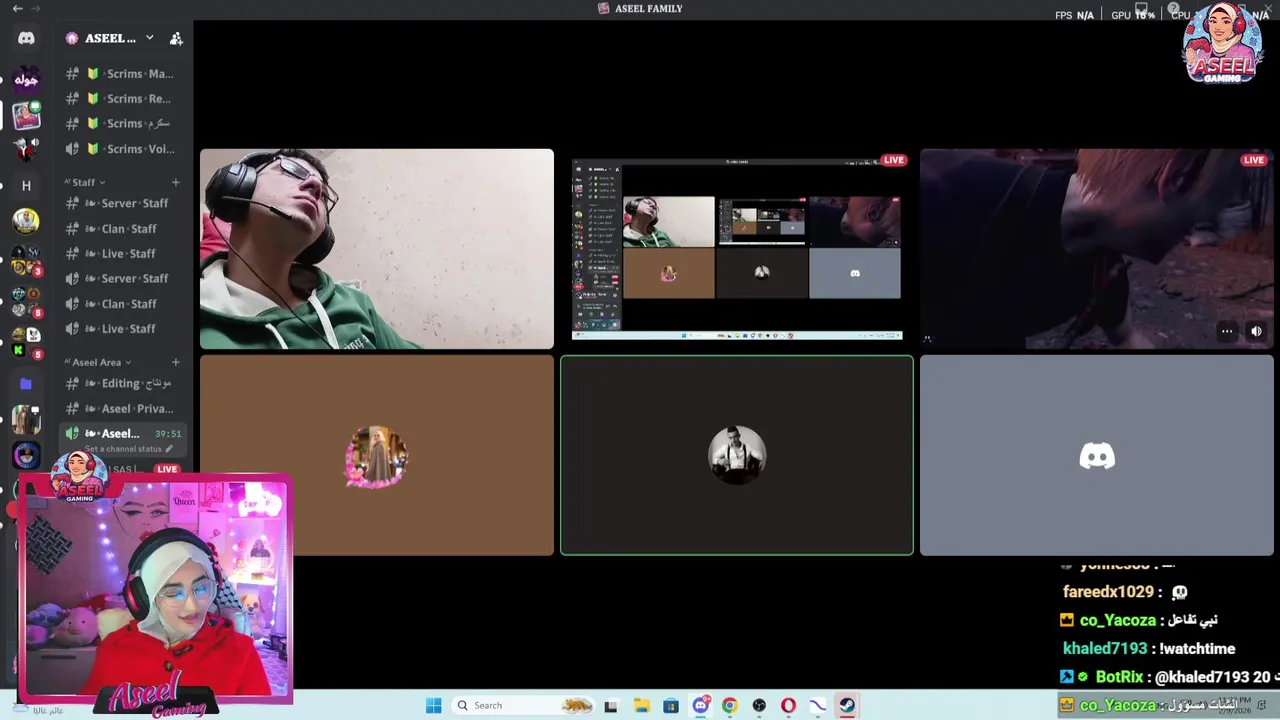Join Scrims Voi... voice channel

tap(124, 148)
